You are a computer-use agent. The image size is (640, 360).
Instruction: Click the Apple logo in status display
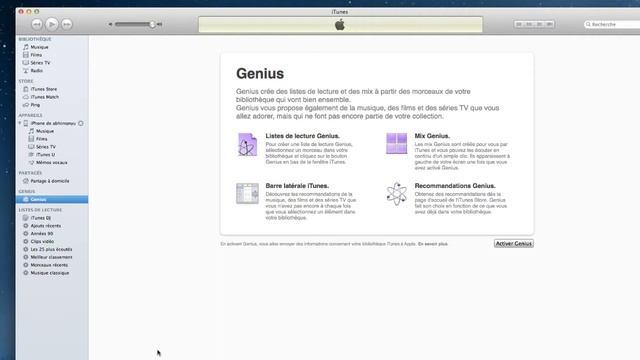tap(340, 25)
